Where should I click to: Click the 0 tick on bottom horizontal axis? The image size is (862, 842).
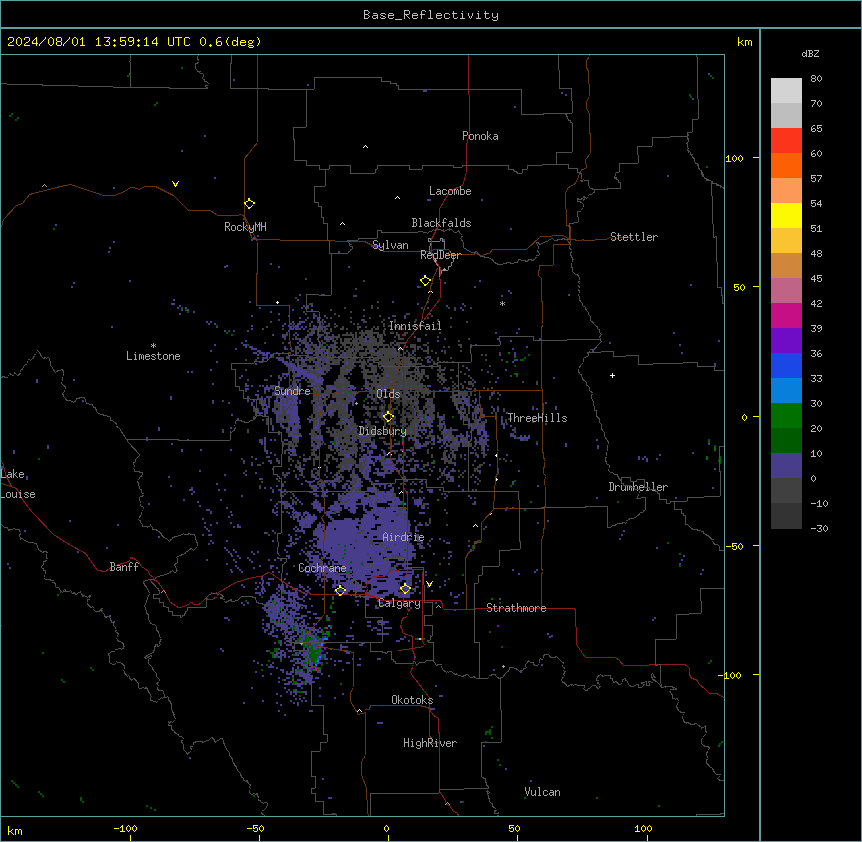tap(386, 828)
